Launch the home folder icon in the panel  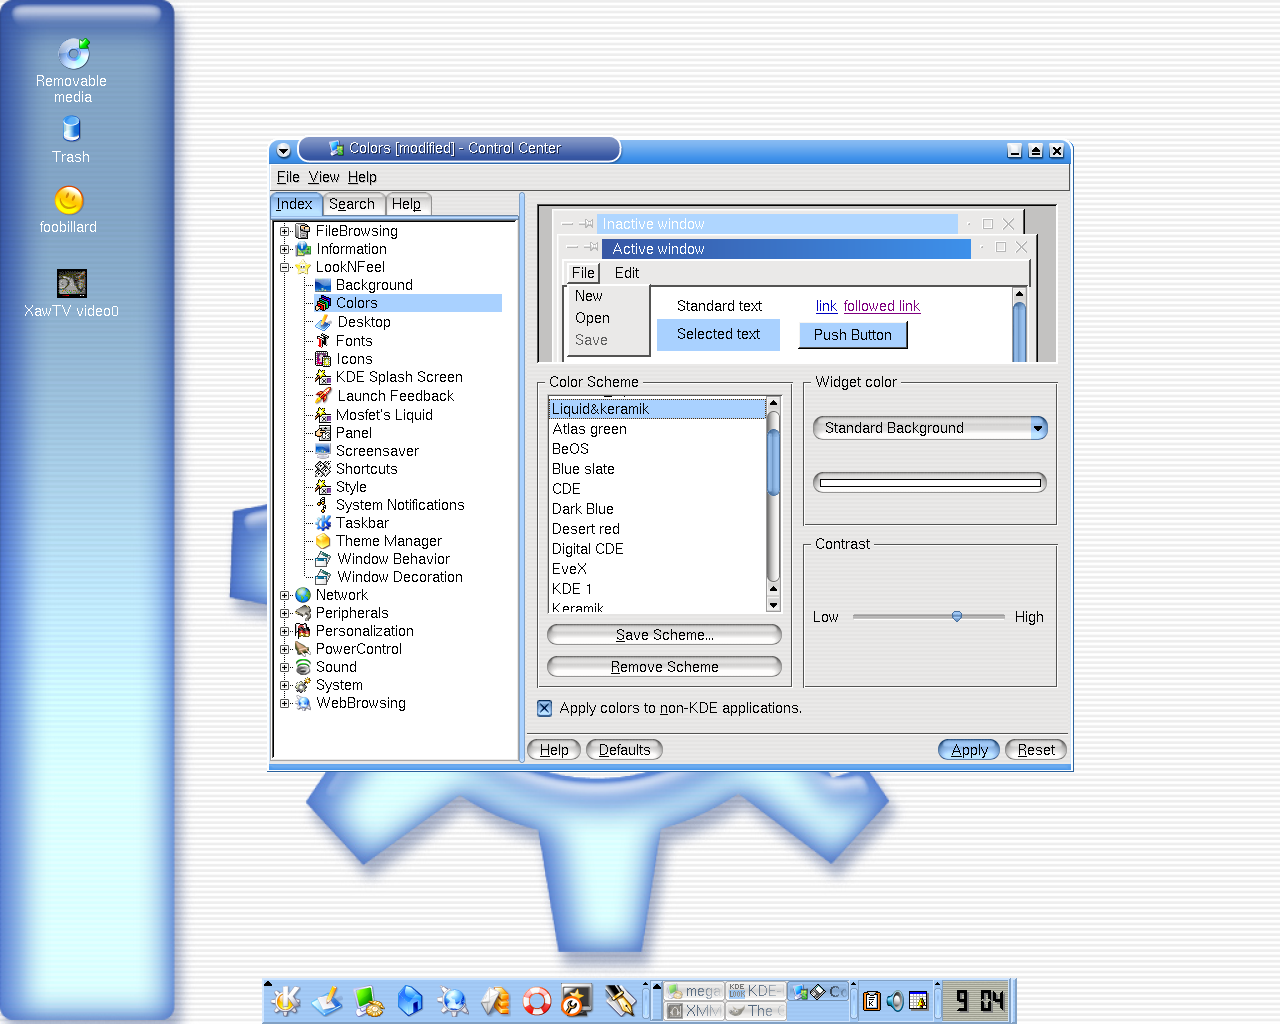pyautogui.click(x=410, y=1000)
